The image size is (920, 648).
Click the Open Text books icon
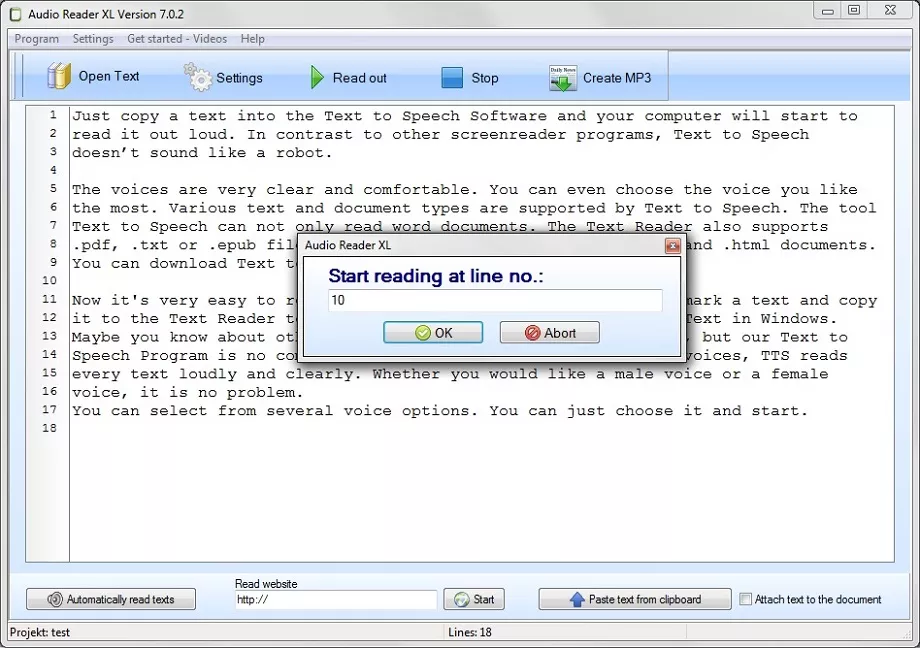tap(59, 76)
